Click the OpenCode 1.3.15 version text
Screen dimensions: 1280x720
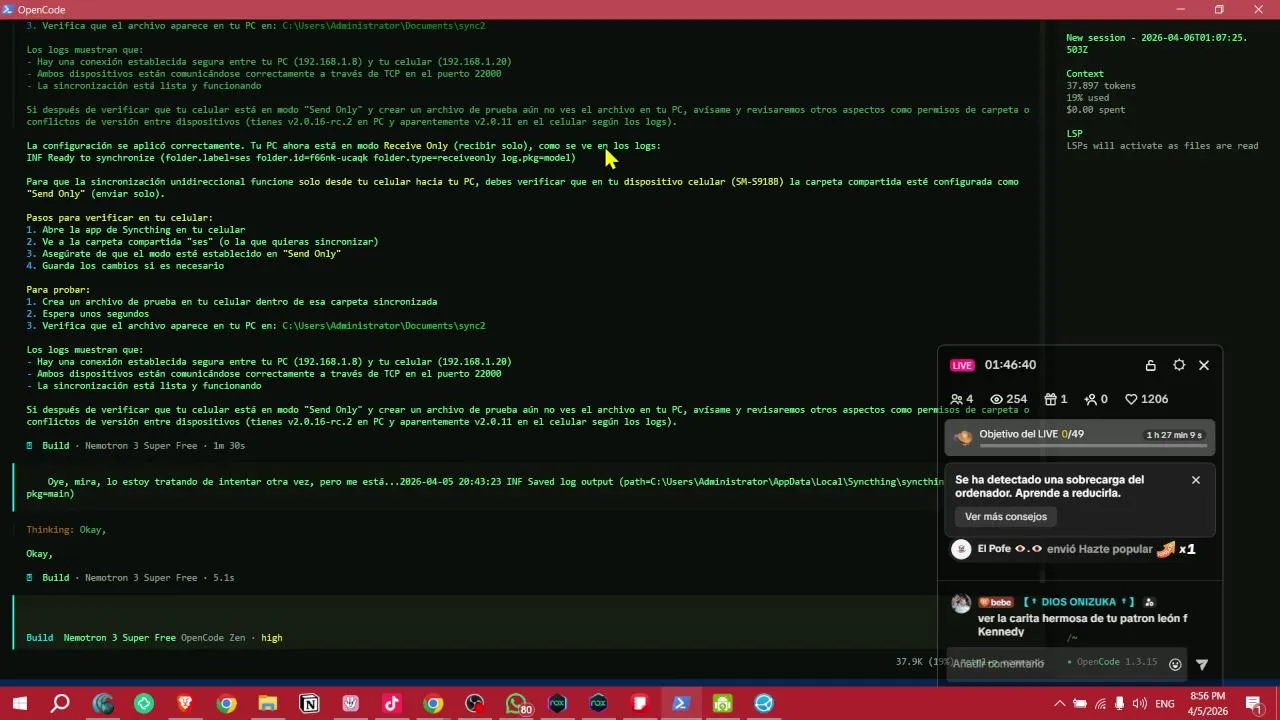[x=1117, y=662]
